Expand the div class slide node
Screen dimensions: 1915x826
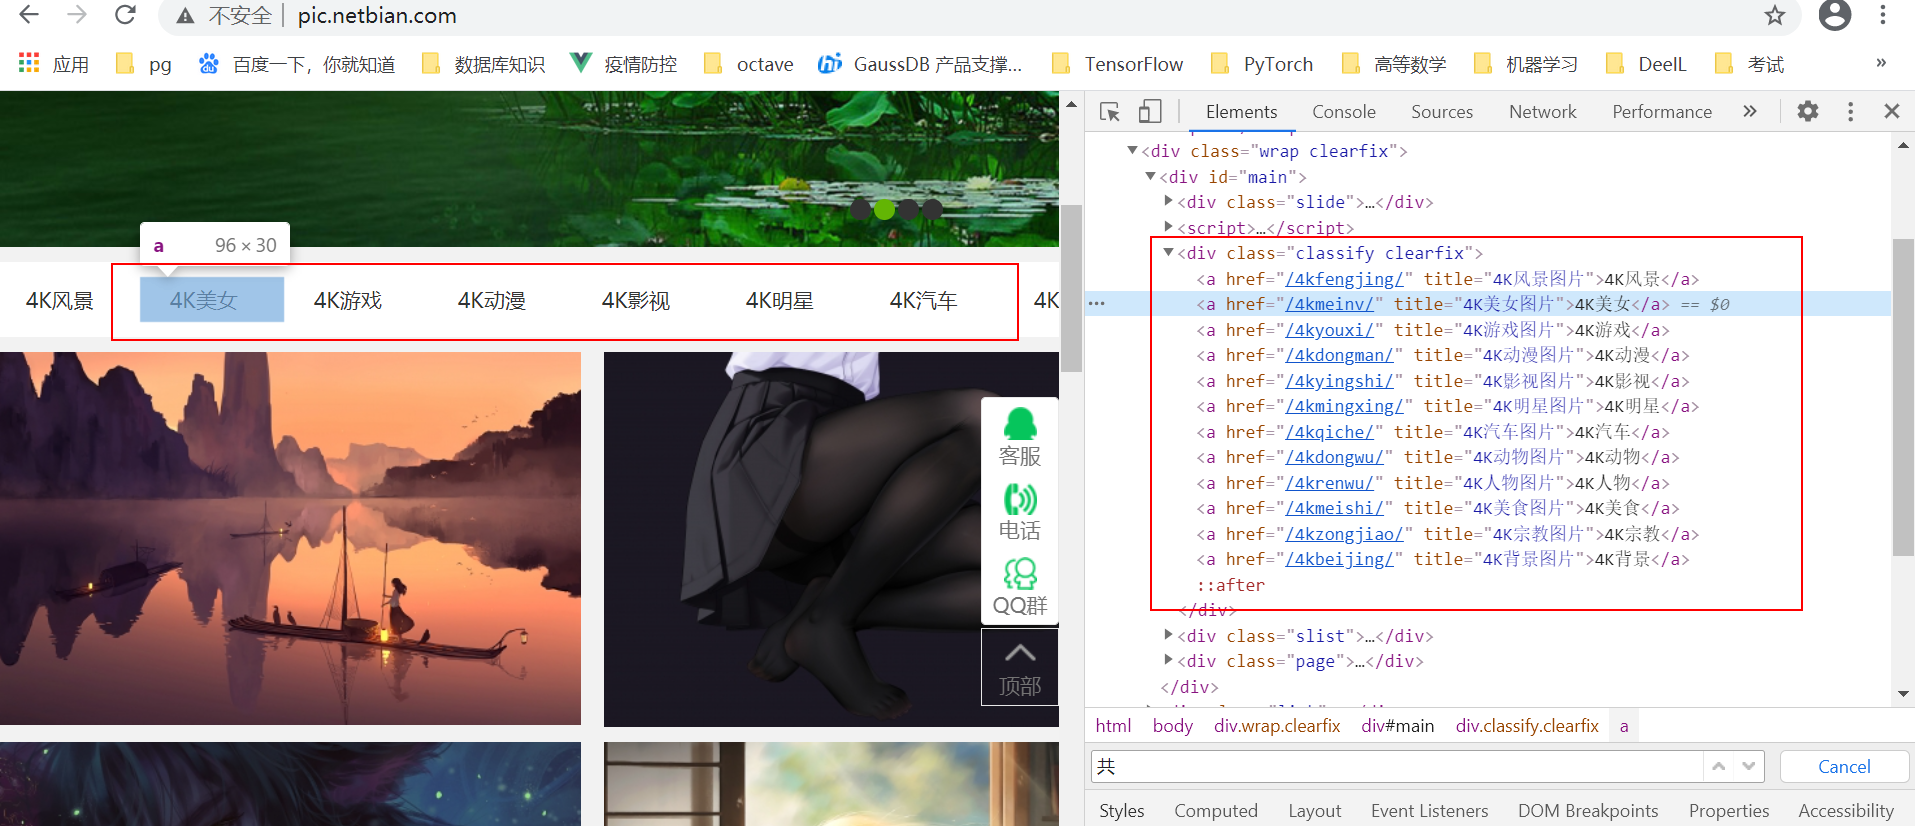click(x=1168, y=201)
